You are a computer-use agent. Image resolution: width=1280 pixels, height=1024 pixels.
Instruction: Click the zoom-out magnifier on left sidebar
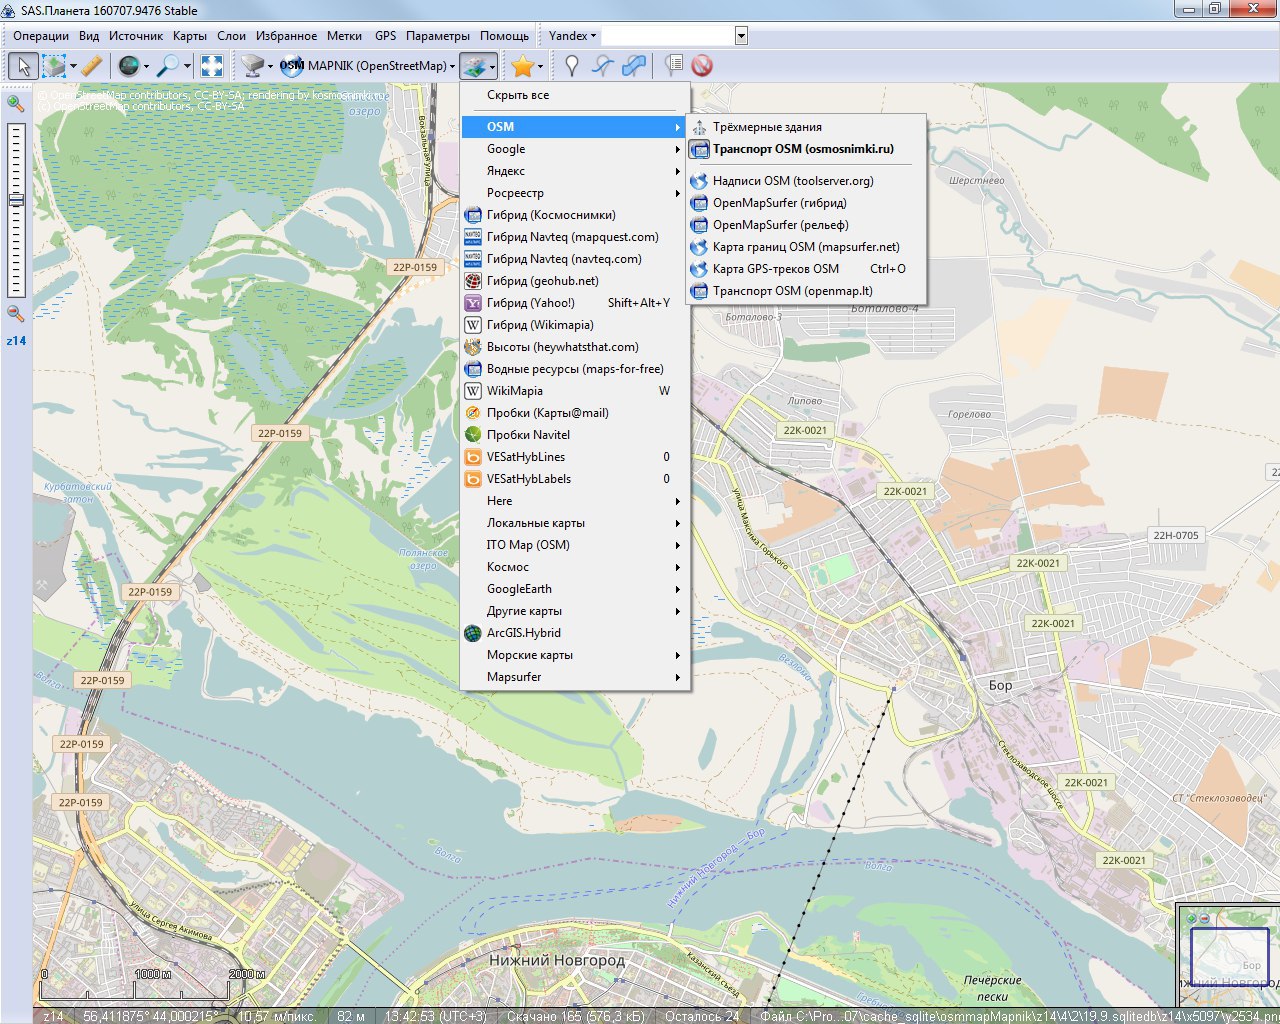15,313
